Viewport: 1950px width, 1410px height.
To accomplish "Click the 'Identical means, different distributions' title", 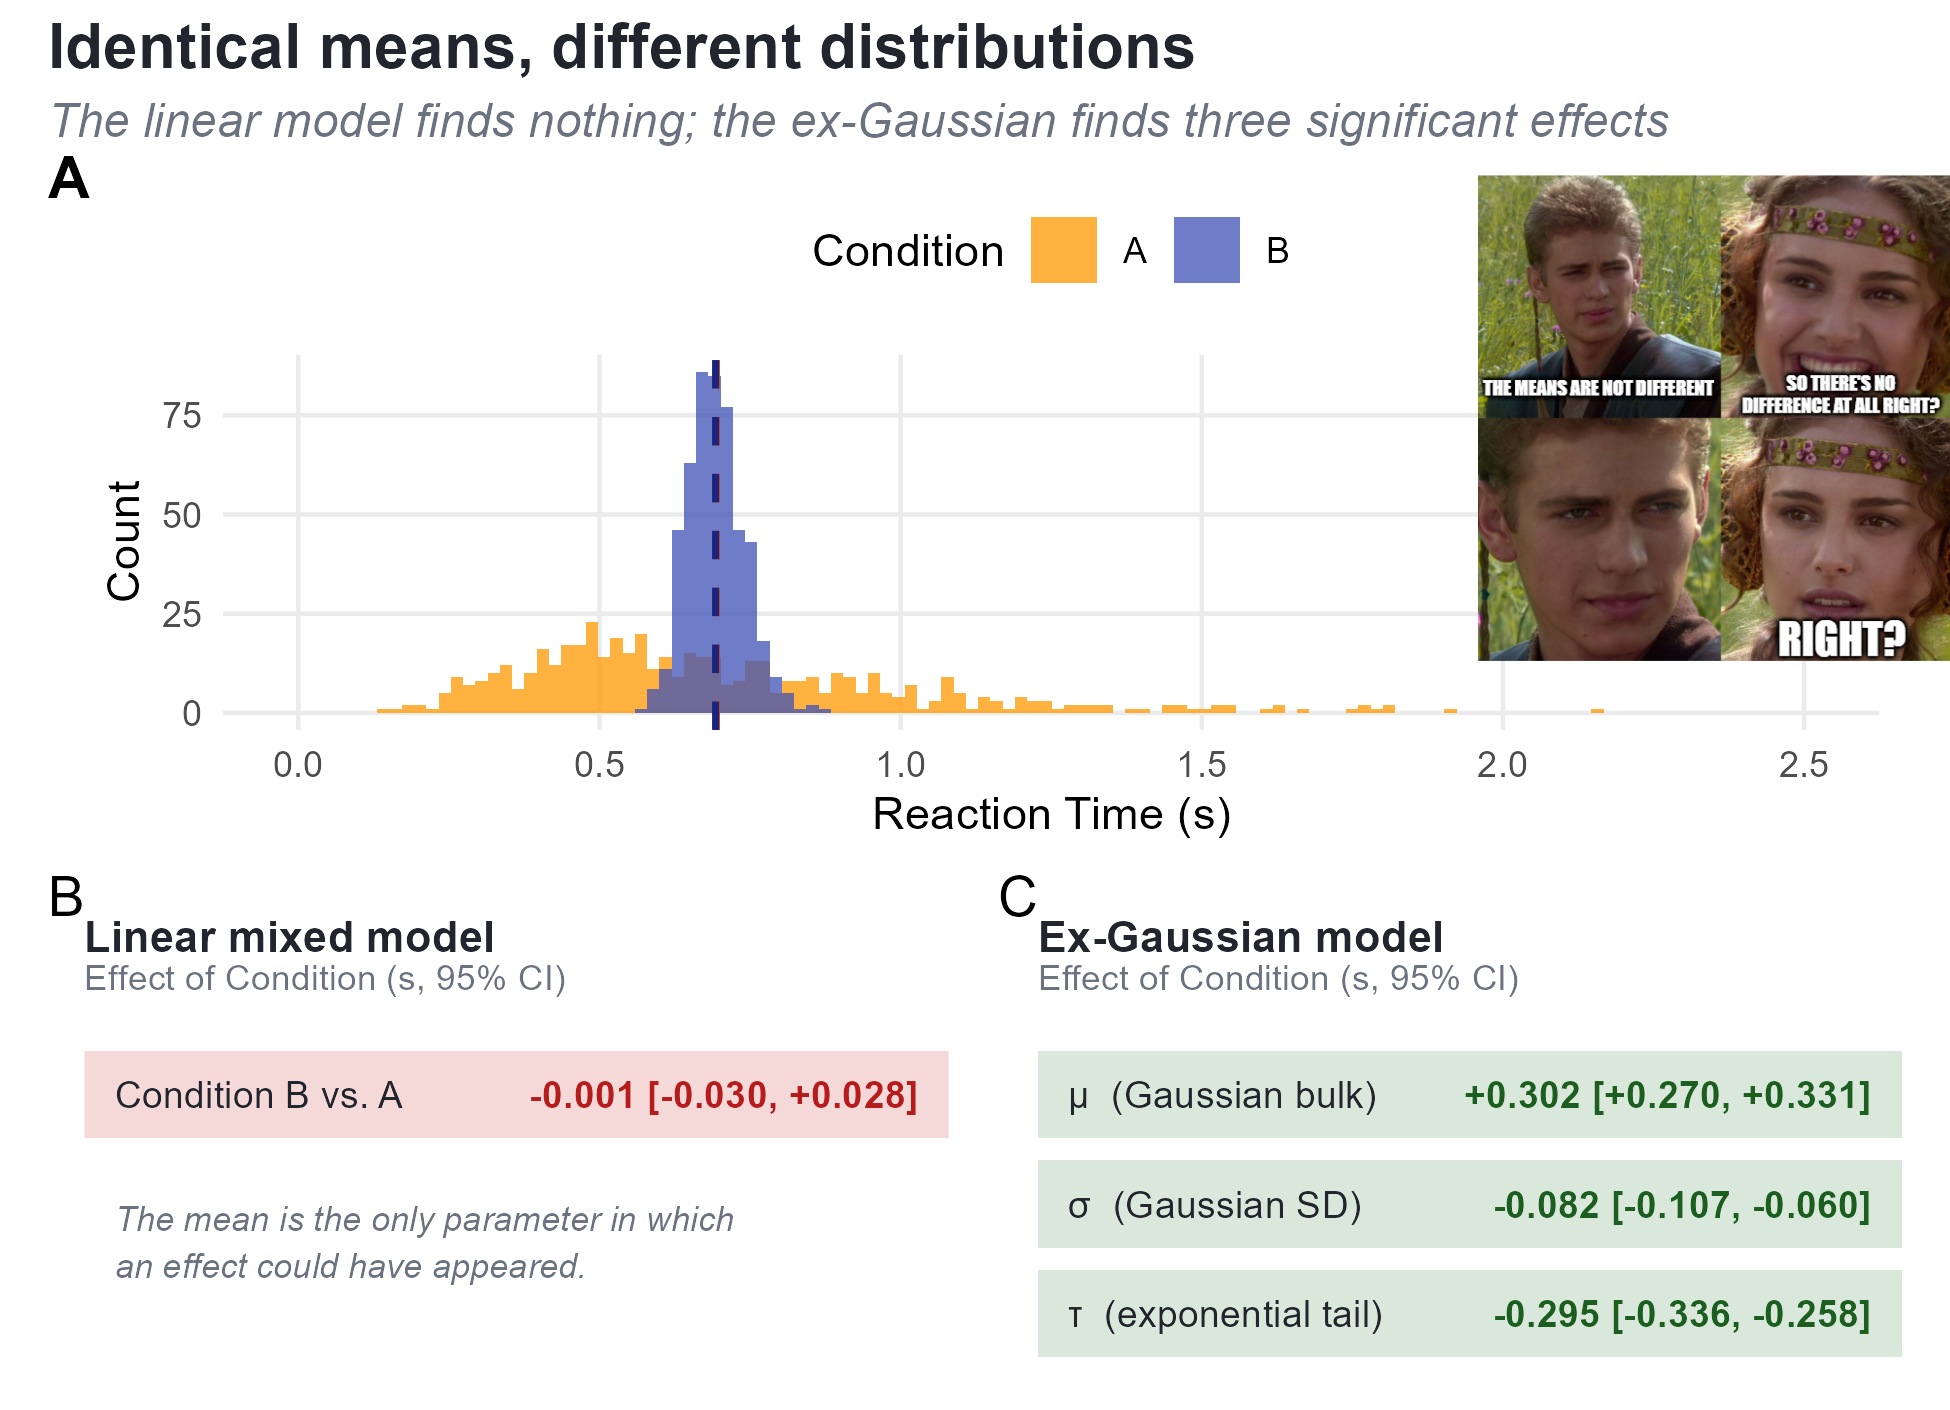I will tap(621, 47).
